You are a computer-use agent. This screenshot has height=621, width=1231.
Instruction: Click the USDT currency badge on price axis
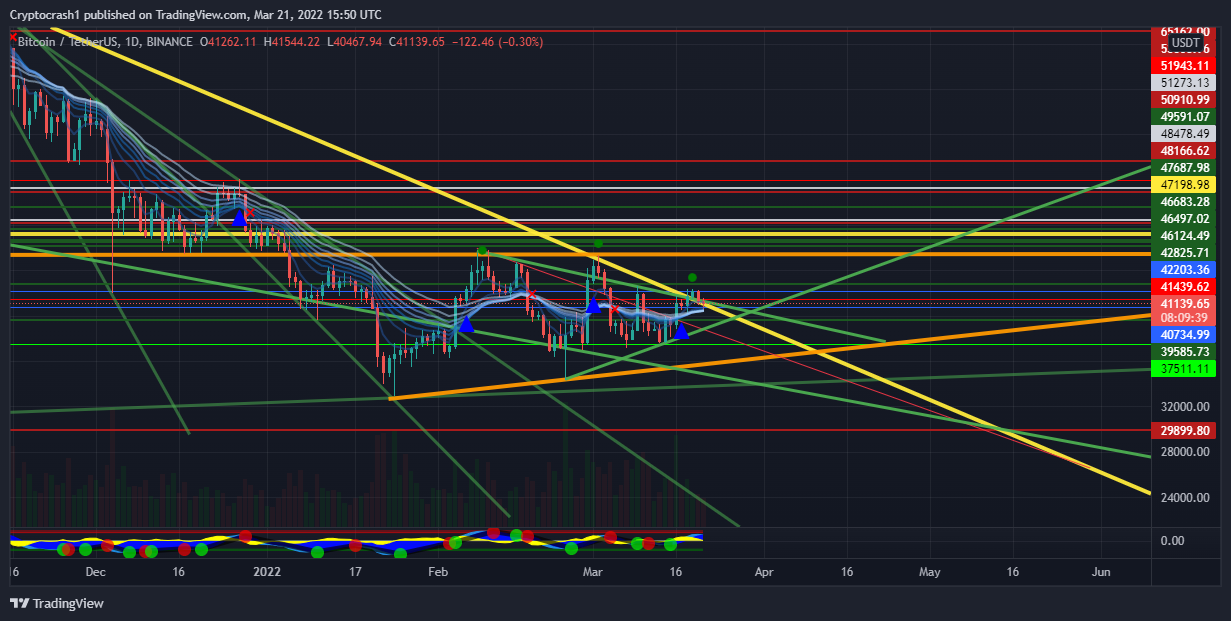pos(1186,43)
